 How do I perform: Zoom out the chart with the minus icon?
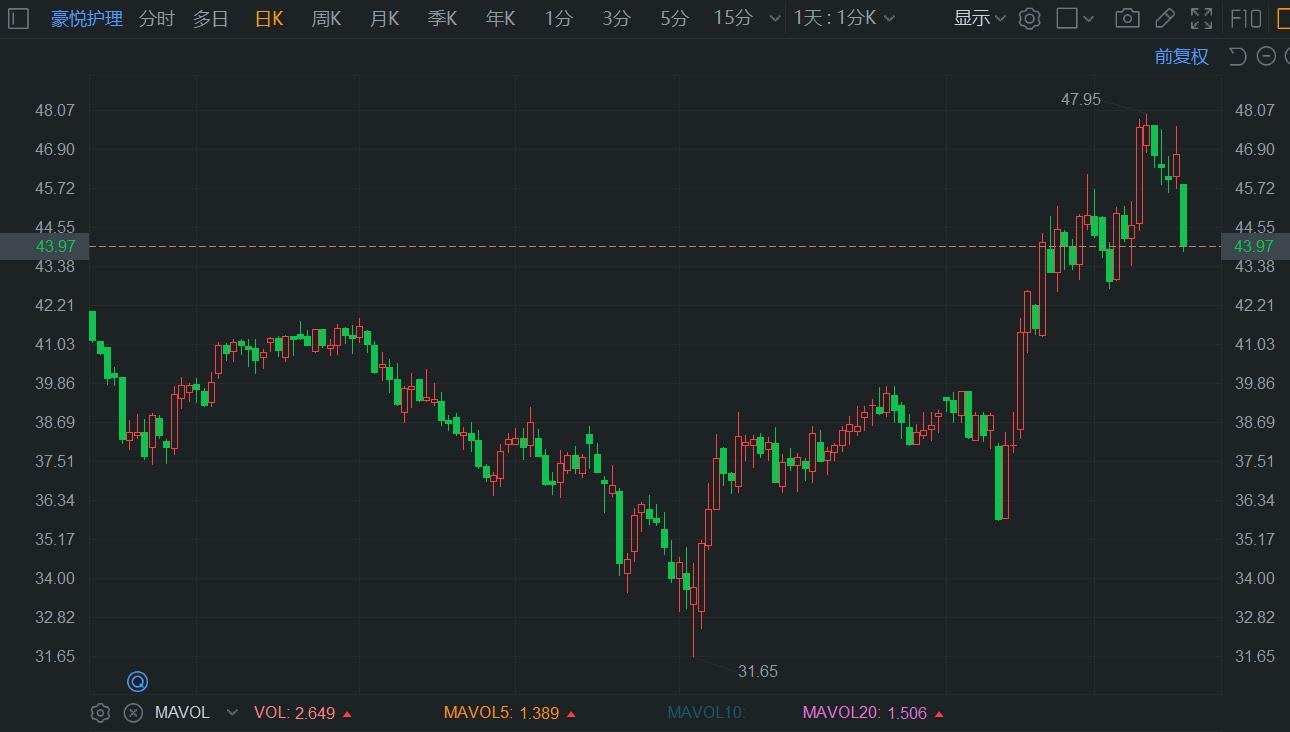1266,56
